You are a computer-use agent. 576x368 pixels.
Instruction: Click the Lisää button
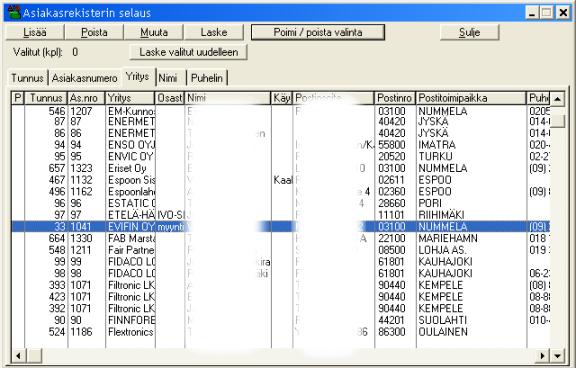point(35,32)
